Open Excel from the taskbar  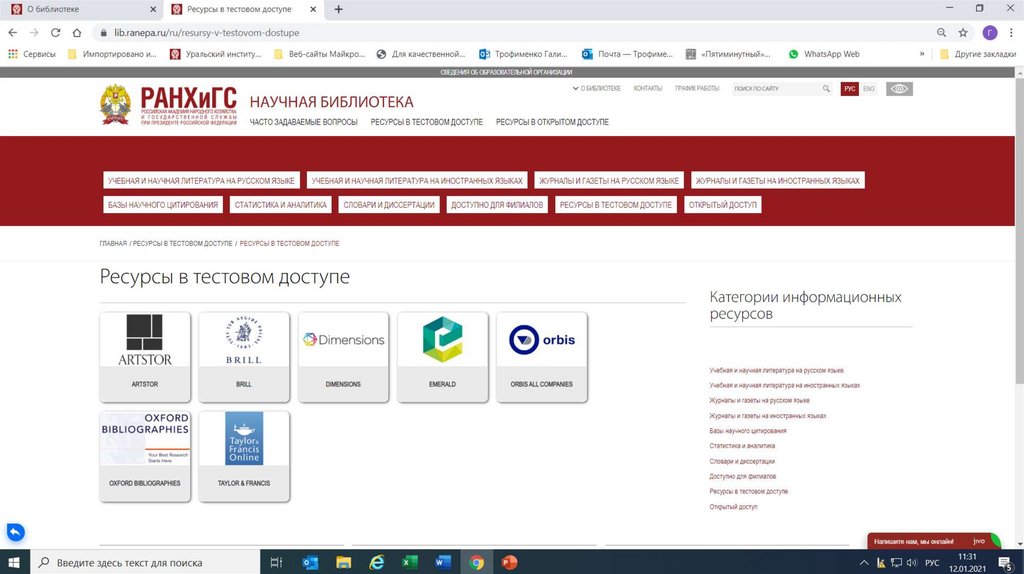(410, 562)
